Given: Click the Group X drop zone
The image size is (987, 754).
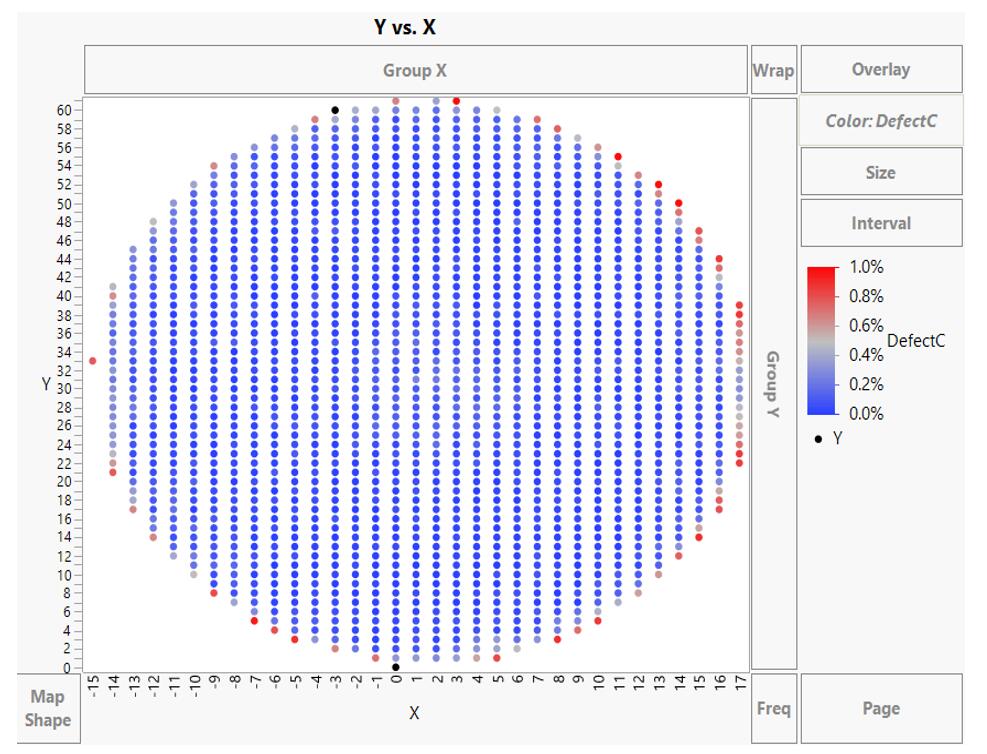Looking at the screenshot, I should tap(415, 70).
